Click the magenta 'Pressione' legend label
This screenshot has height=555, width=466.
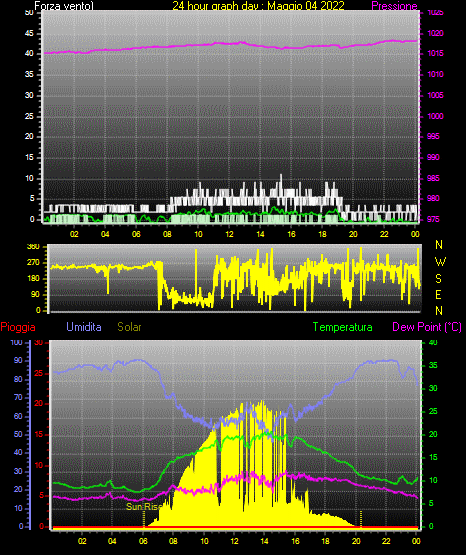394,6
